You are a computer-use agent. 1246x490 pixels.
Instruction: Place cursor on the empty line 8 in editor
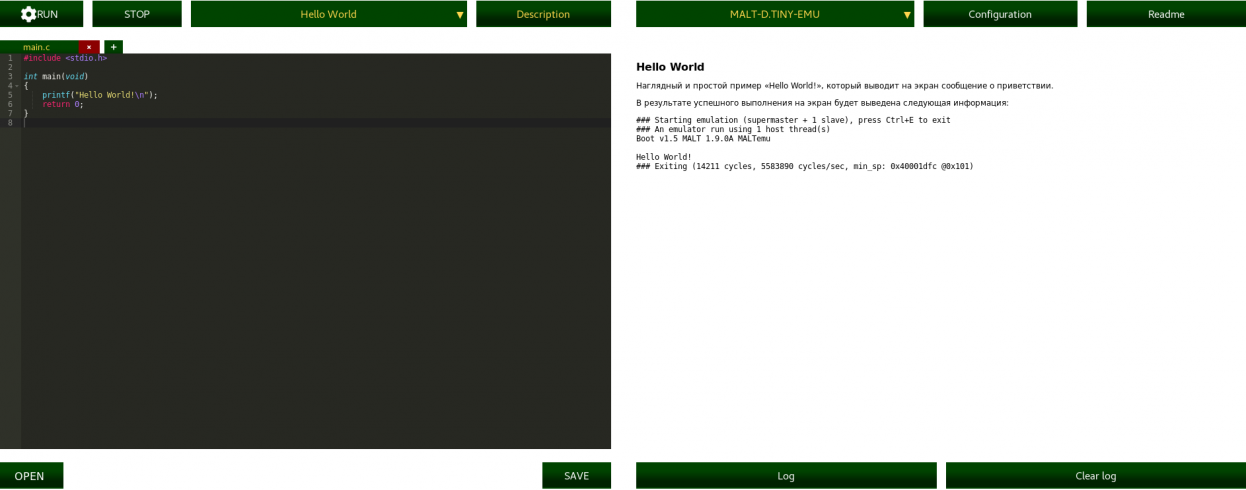pyautogui.click(x=316, y=123)
